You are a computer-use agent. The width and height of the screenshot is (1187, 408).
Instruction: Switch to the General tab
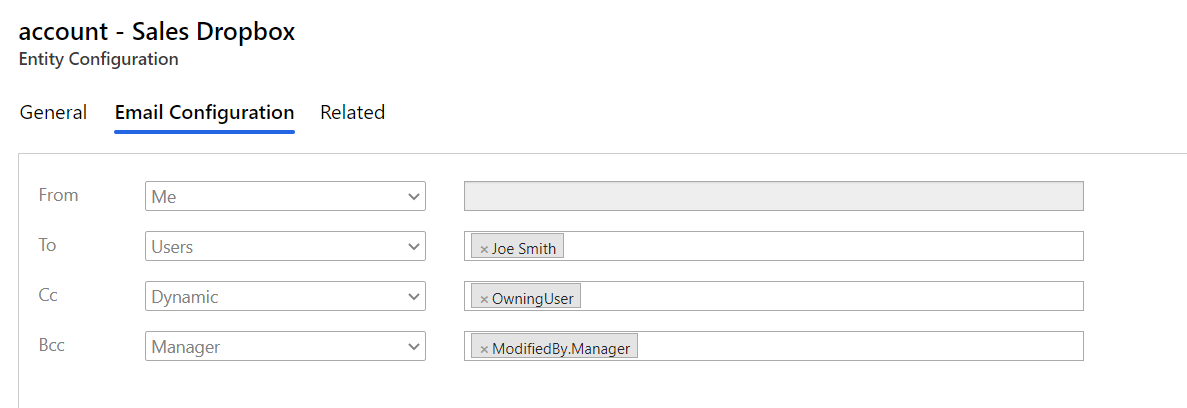point(53,112)
